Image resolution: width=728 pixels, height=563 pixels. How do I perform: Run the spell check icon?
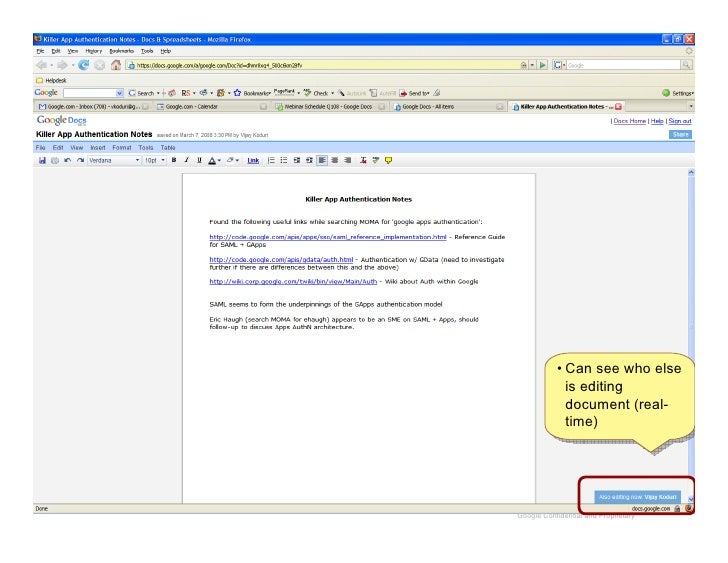[376, 161]
